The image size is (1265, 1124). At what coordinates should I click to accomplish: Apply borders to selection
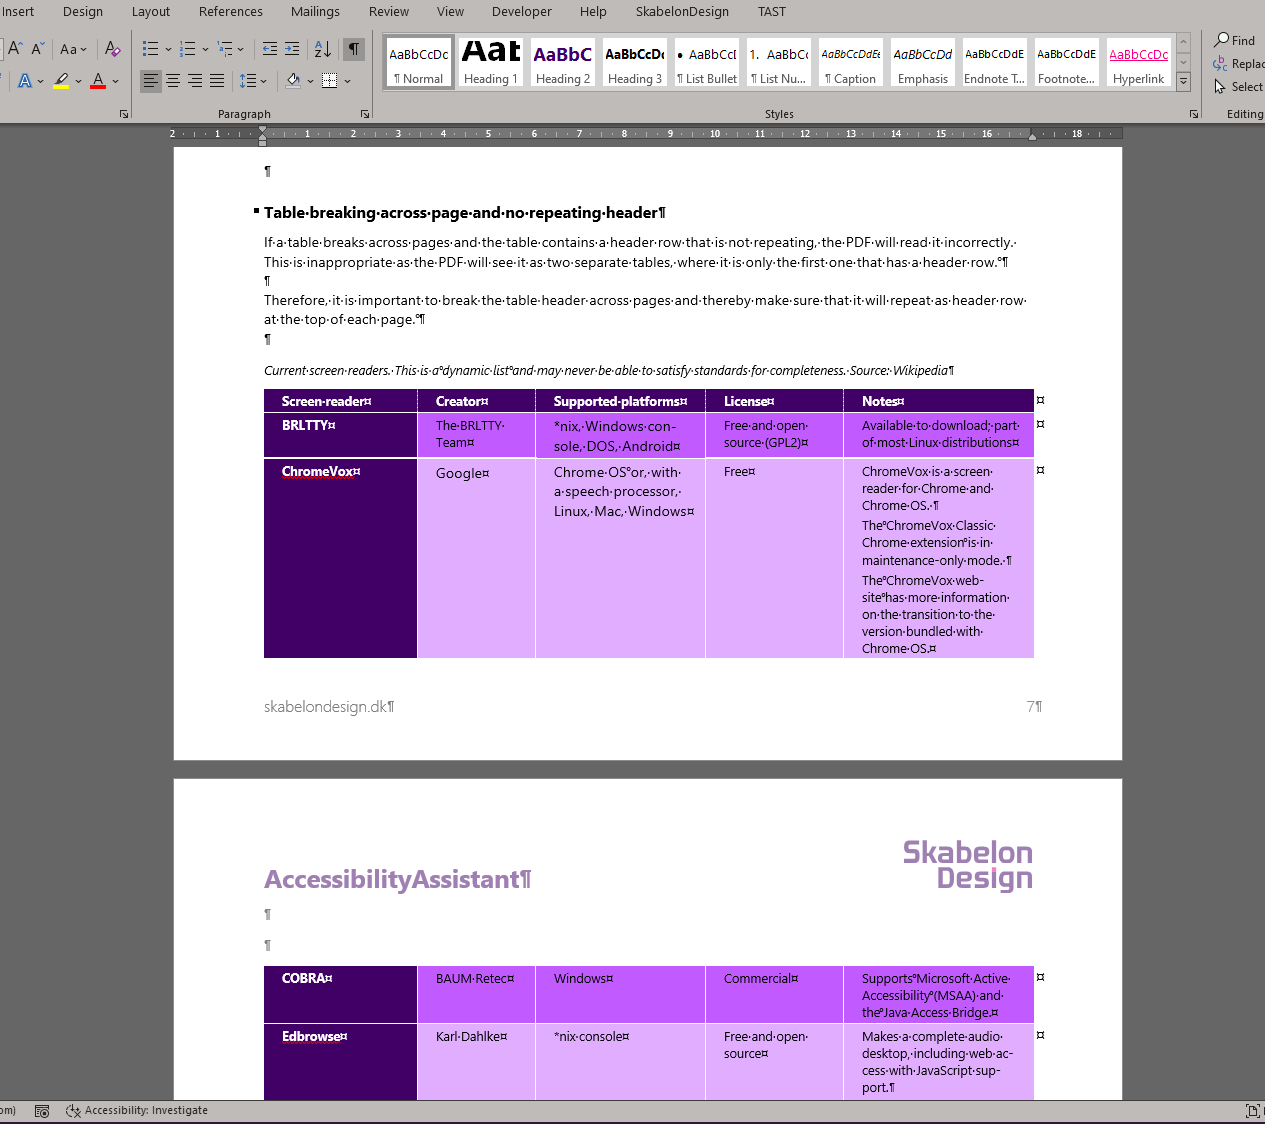[x=330, y=80]
